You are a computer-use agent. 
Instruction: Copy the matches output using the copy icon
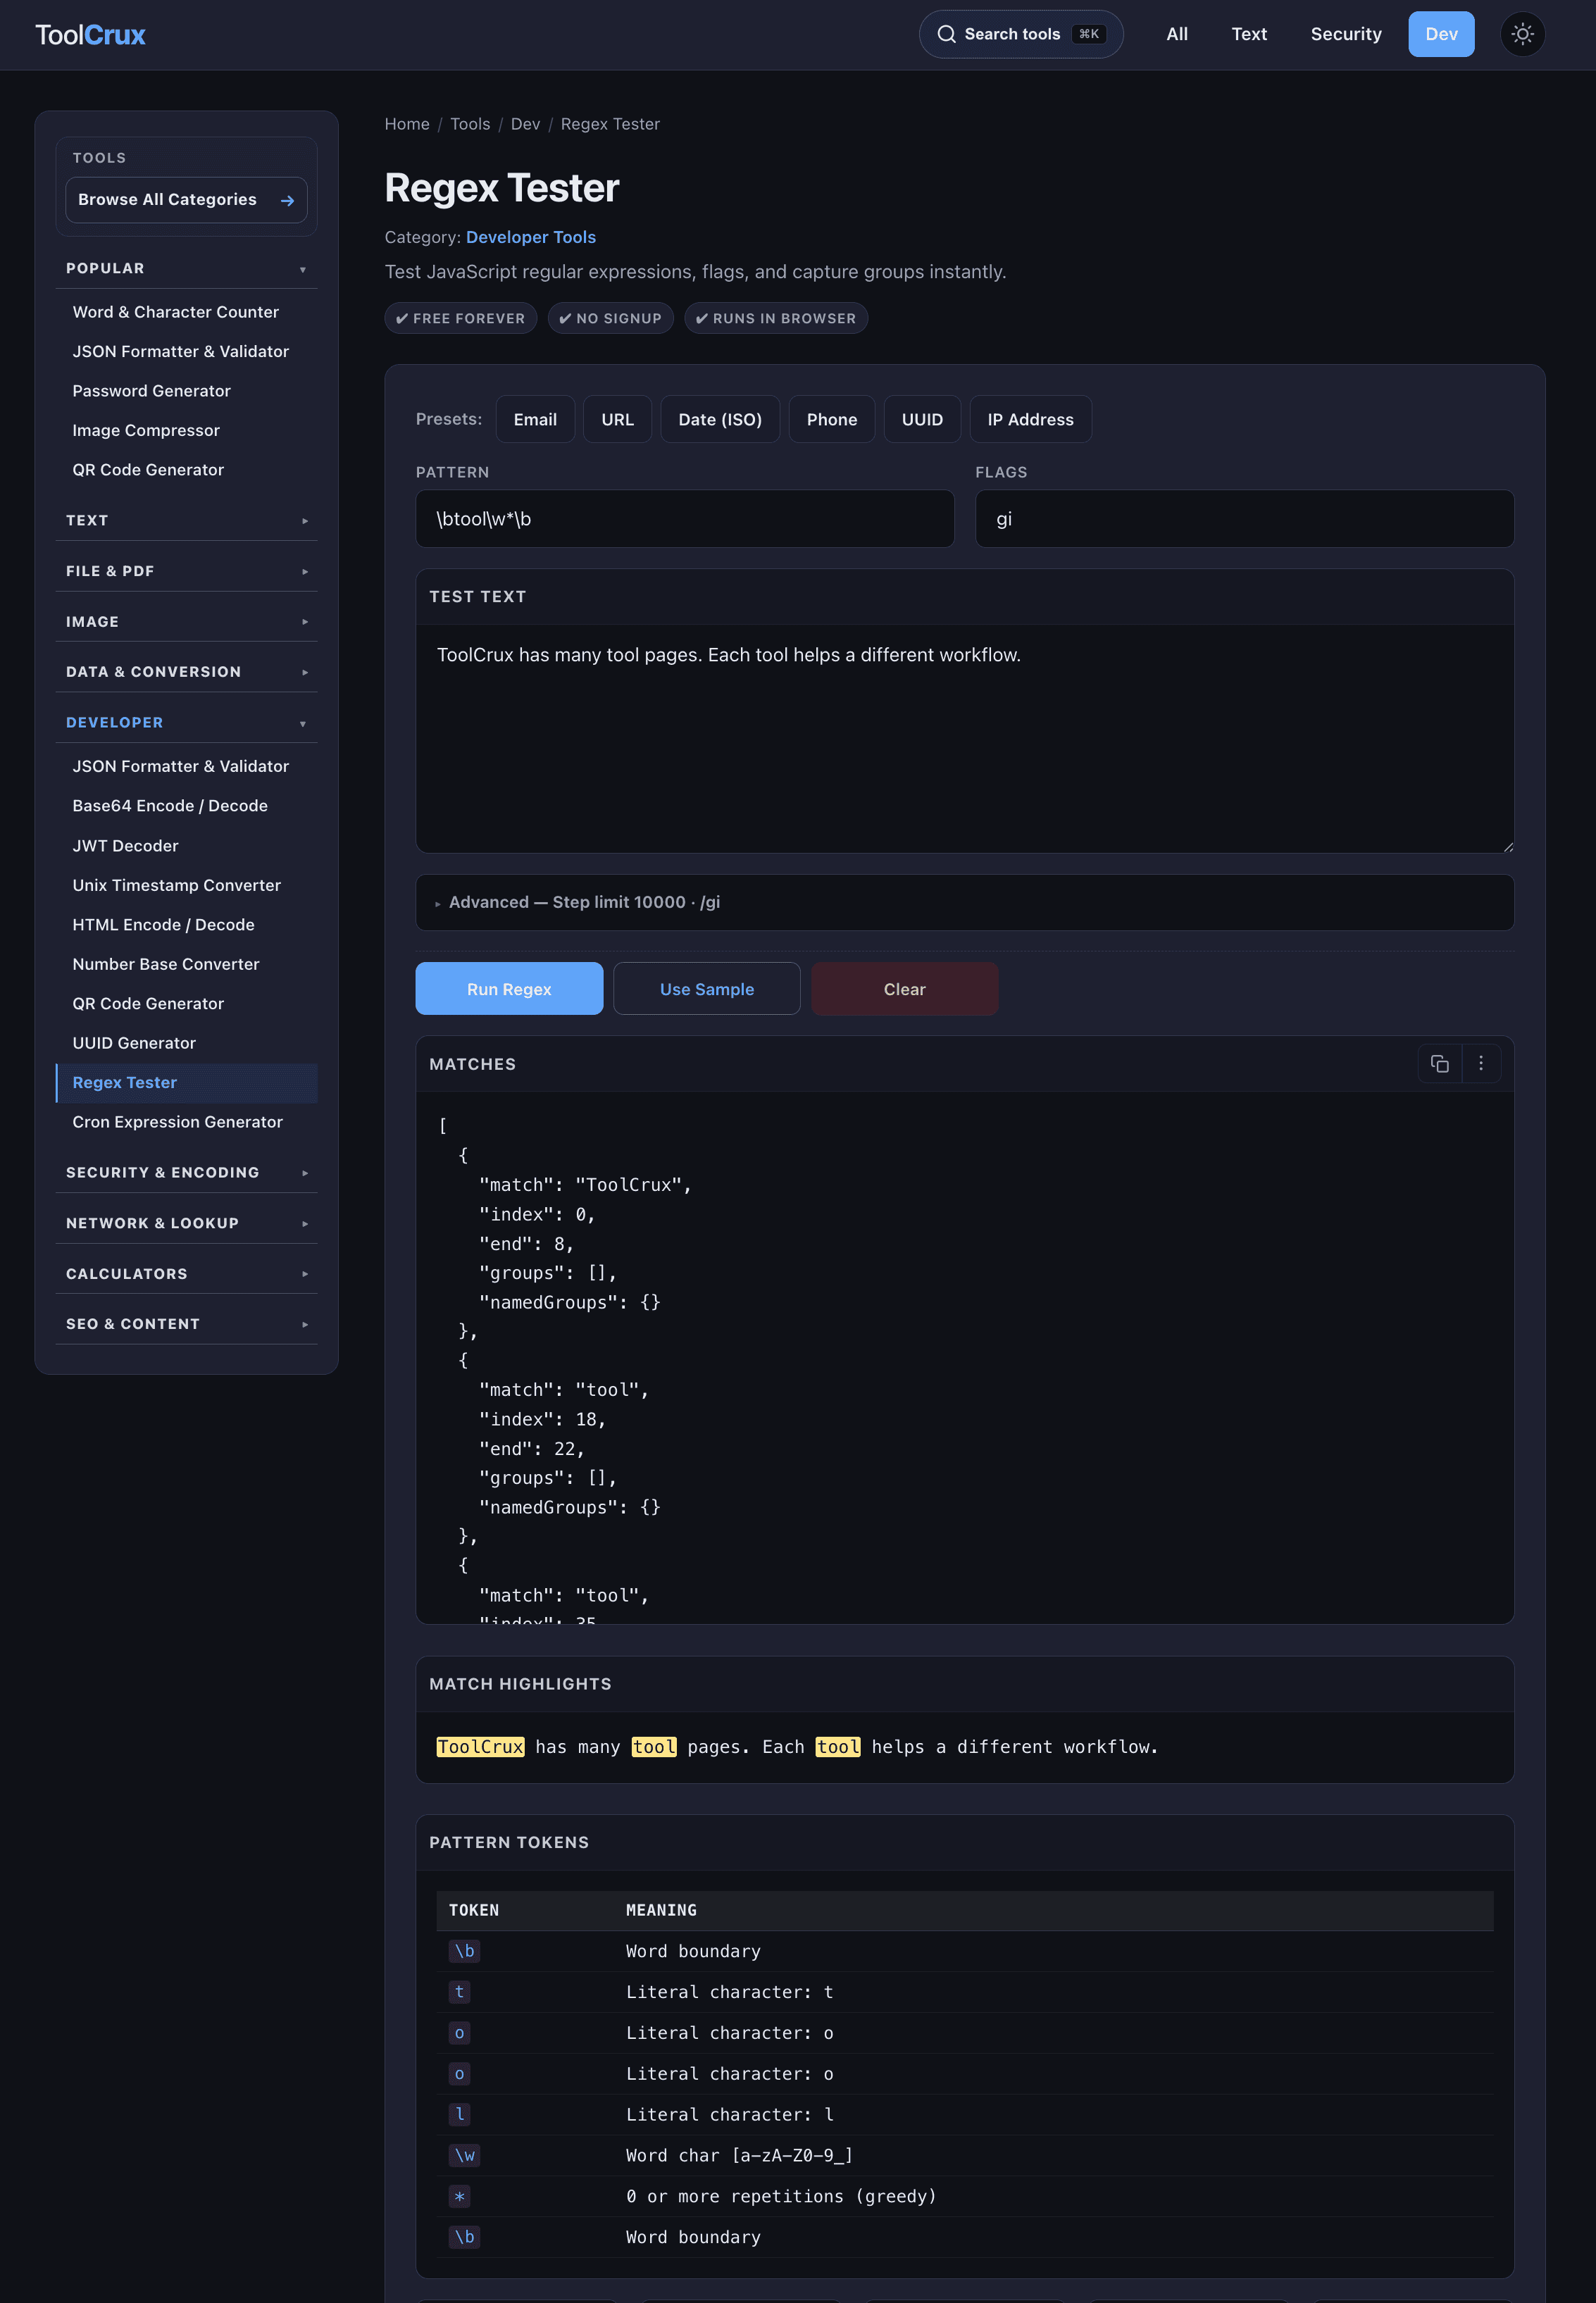1440,1063
